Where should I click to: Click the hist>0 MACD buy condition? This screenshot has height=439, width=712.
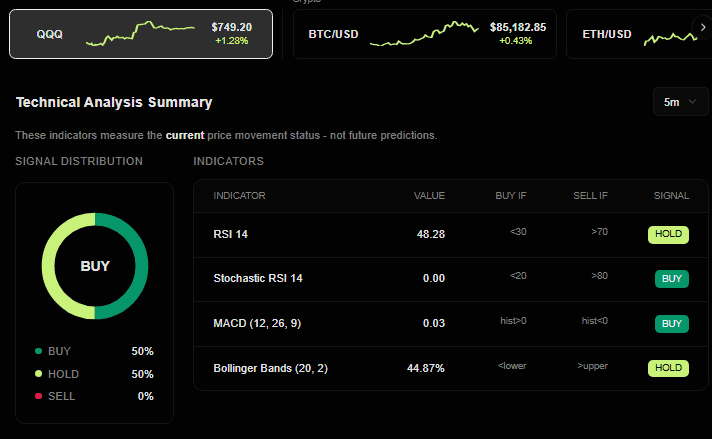(513, 321)
